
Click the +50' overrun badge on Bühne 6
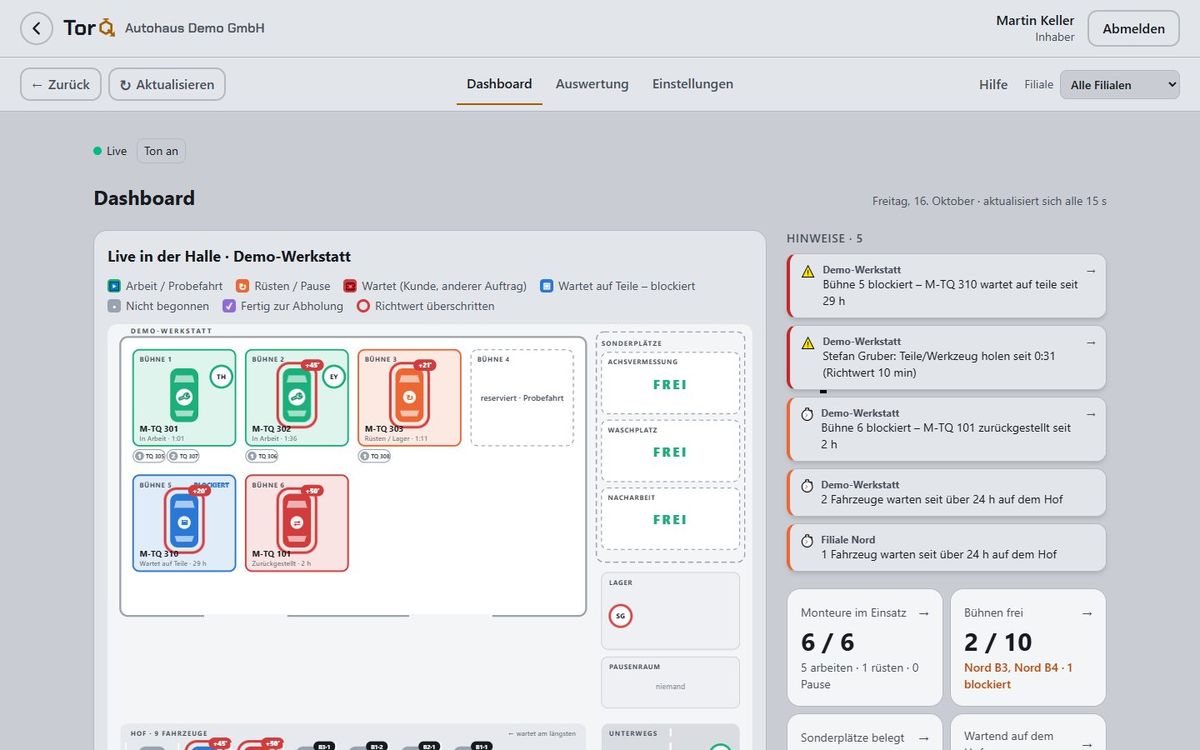[x=311, y=491]
